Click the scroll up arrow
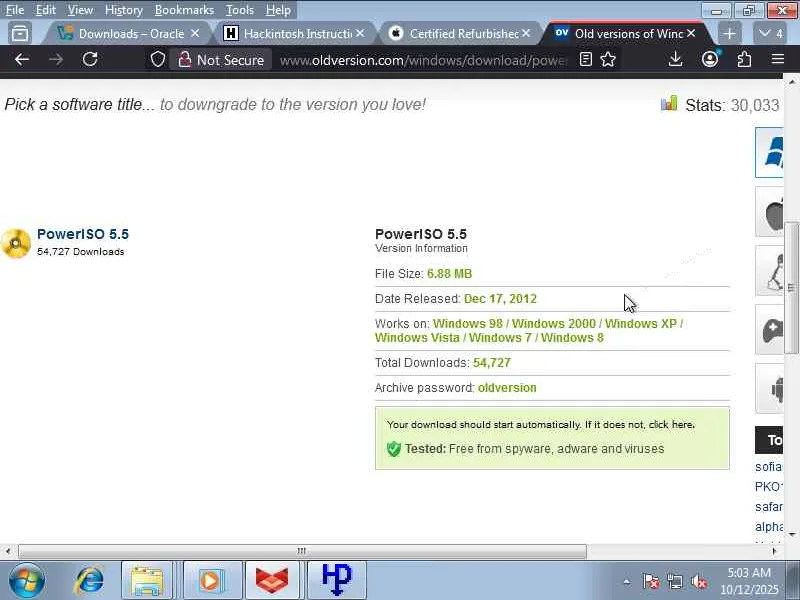 791,82
